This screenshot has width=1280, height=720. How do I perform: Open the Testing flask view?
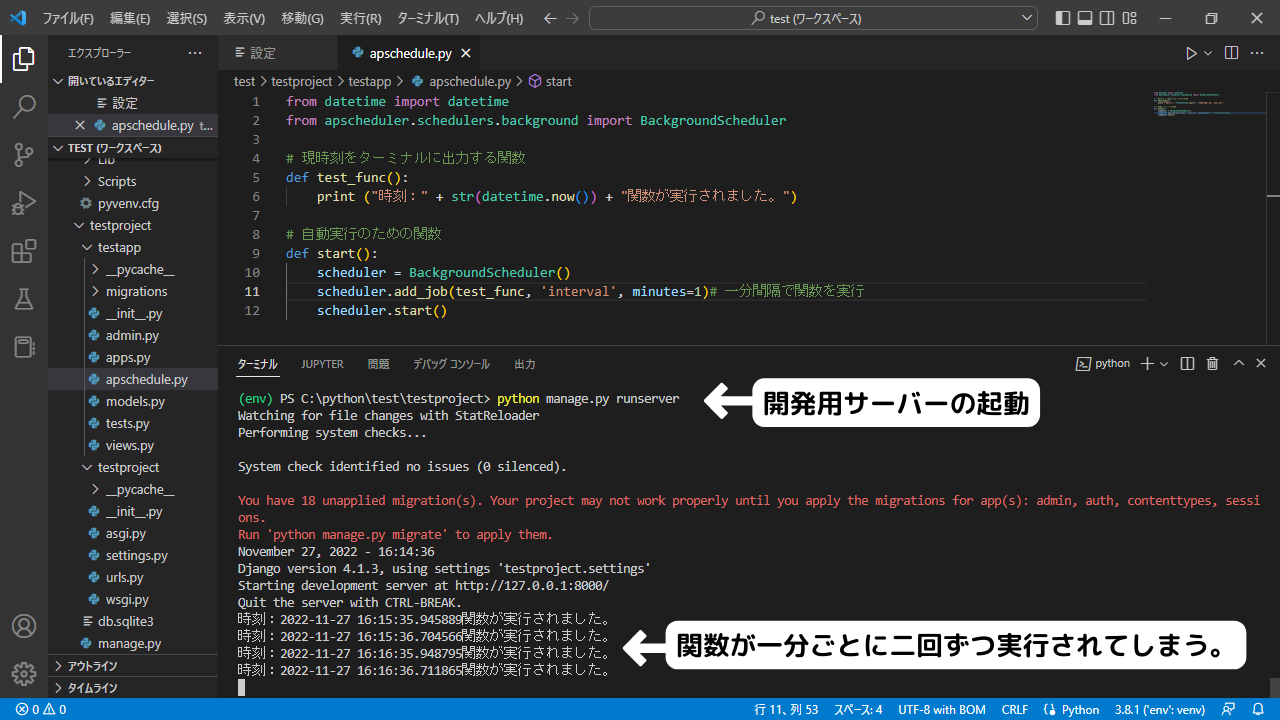coord(24,299)
